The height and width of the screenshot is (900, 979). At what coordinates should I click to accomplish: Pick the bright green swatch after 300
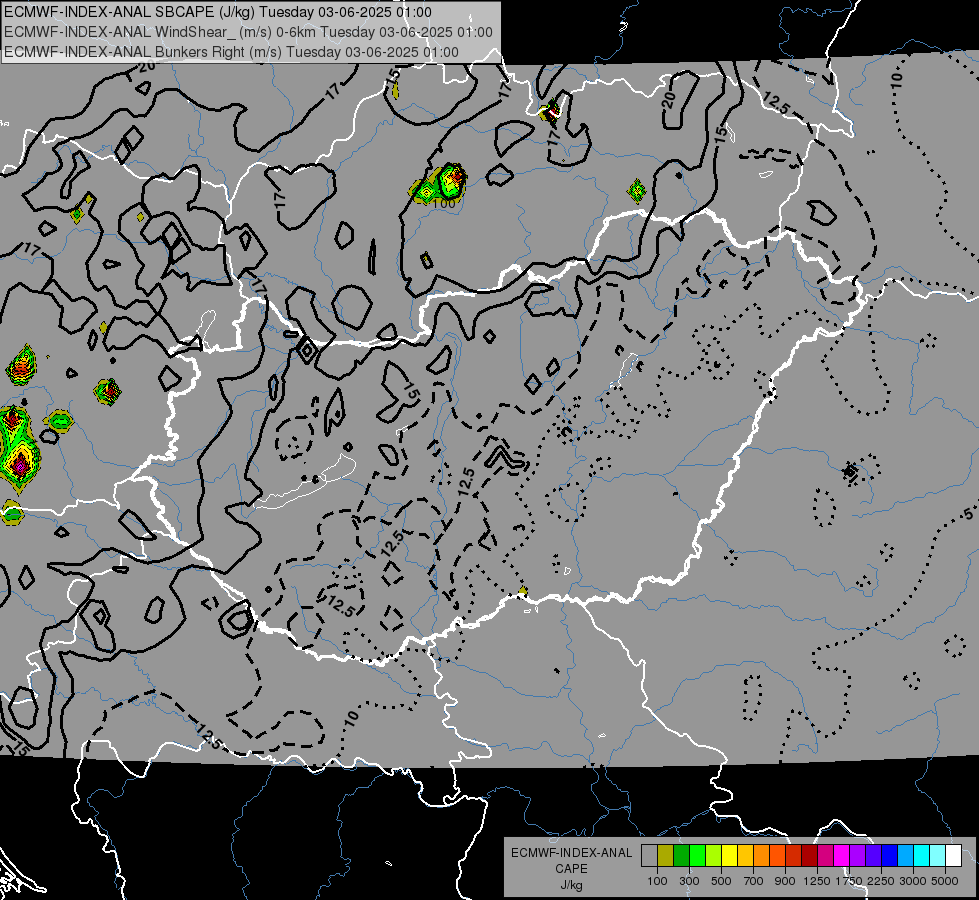pyautogui.click(x=697, y=855)
